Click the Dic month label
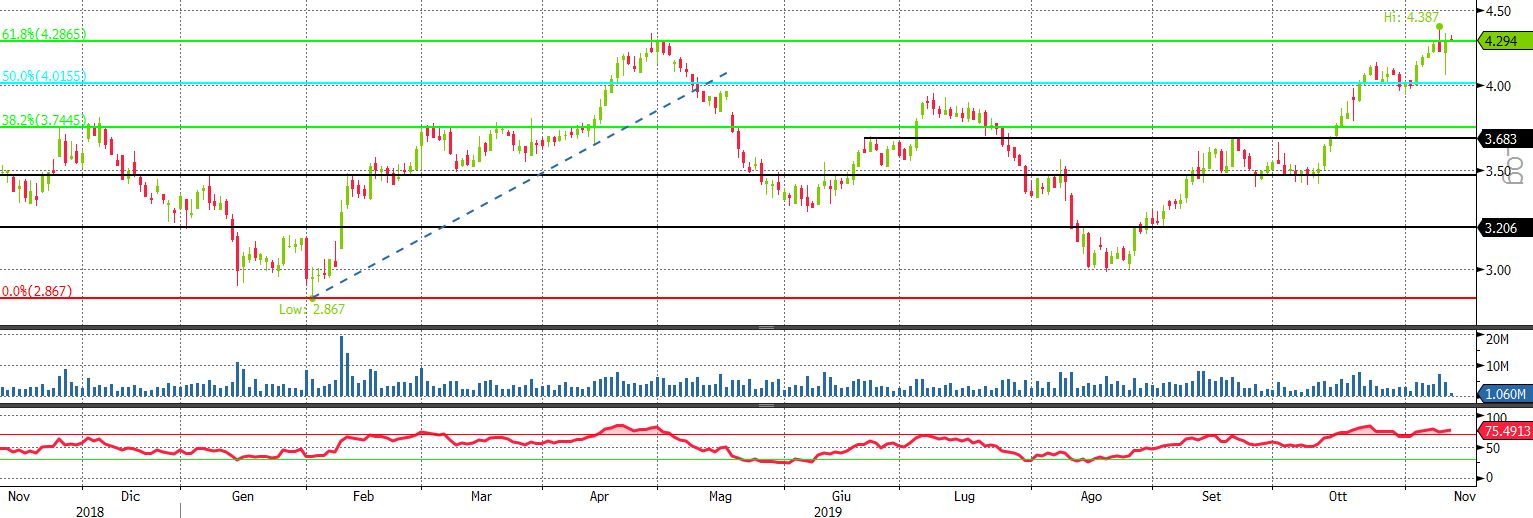The image size is (1533, 518). (129, 495)
